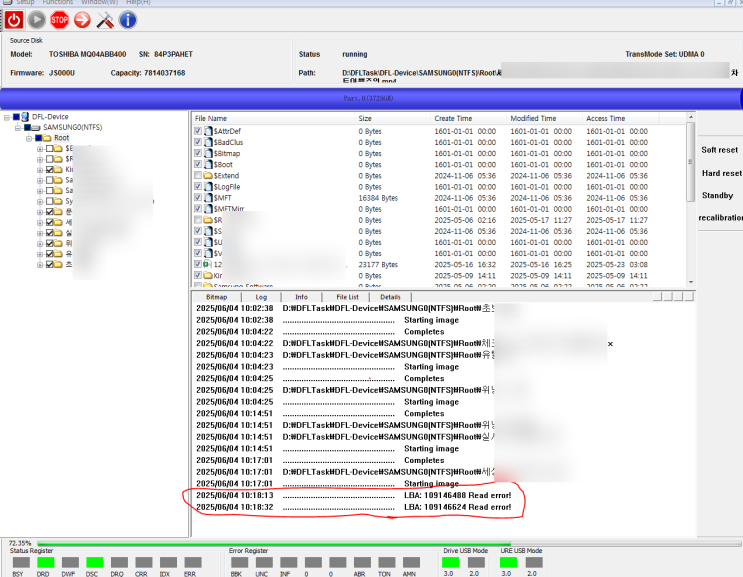Viewport: 743px width, 577px height.
Task: Click the red STOP icon
Action: 59,20
